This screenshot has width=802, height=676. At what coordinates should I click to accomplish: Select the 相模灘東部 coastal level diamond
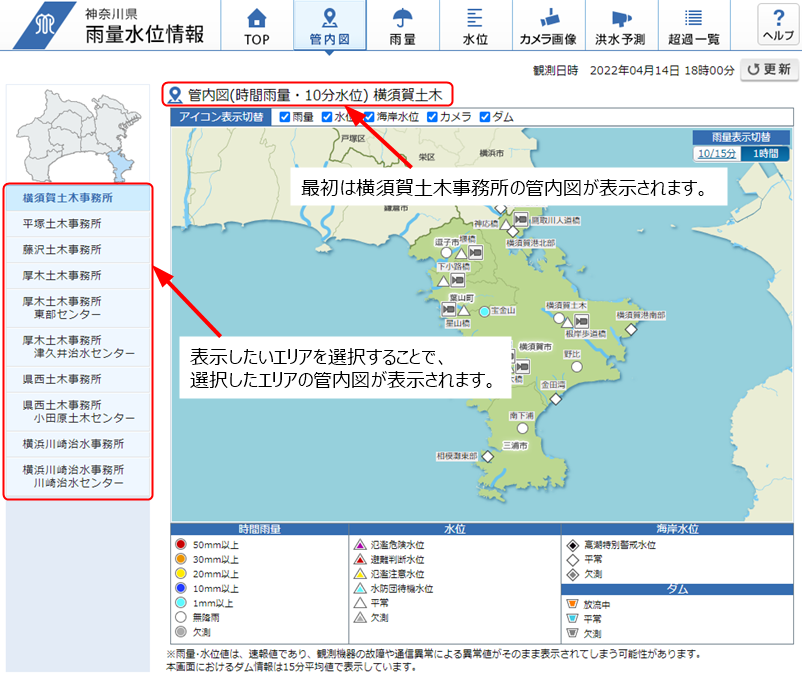(487, 456)
